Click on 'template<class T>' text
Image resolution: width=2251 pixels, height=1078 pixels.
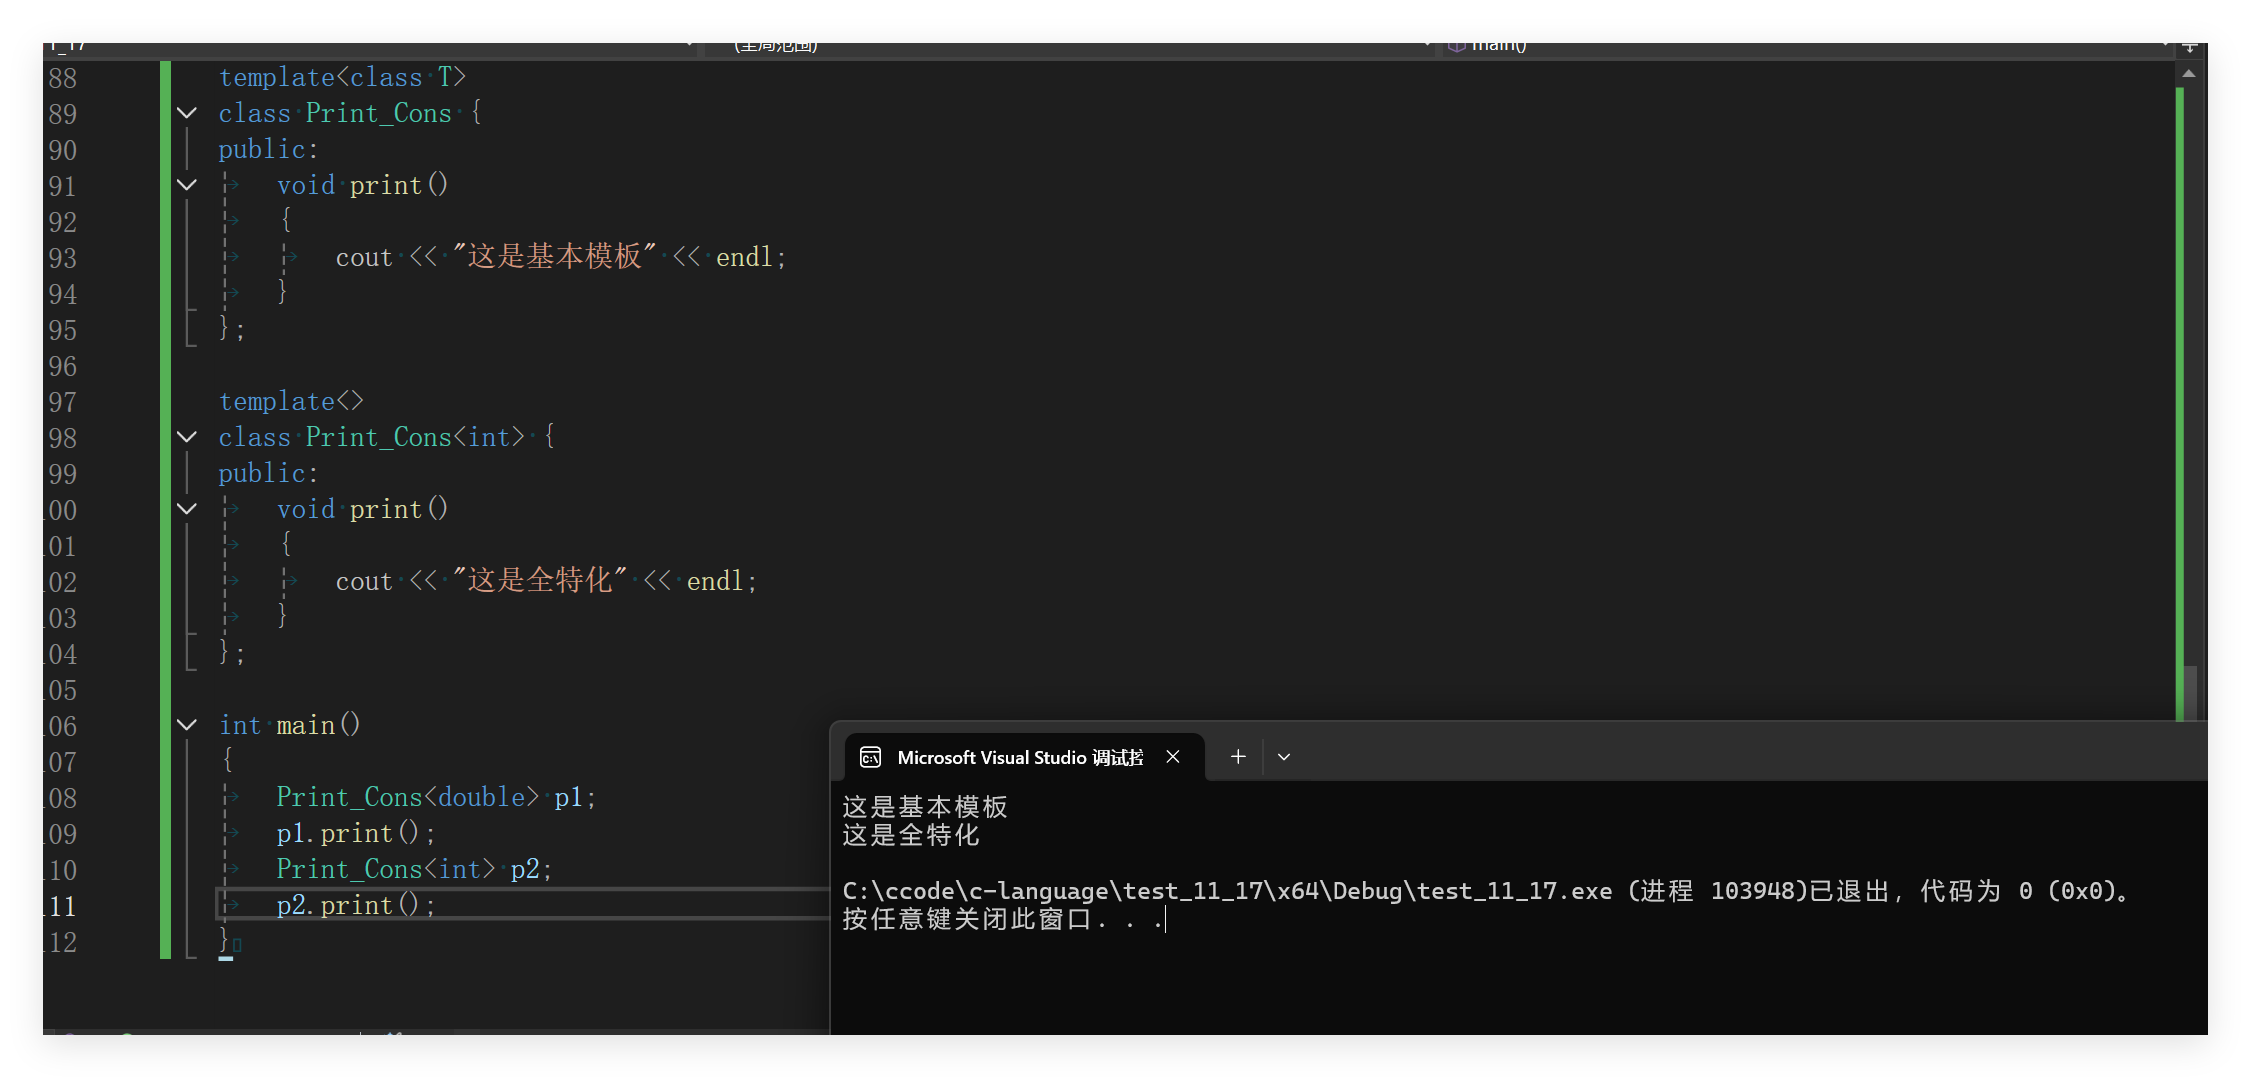click(342, 77)
